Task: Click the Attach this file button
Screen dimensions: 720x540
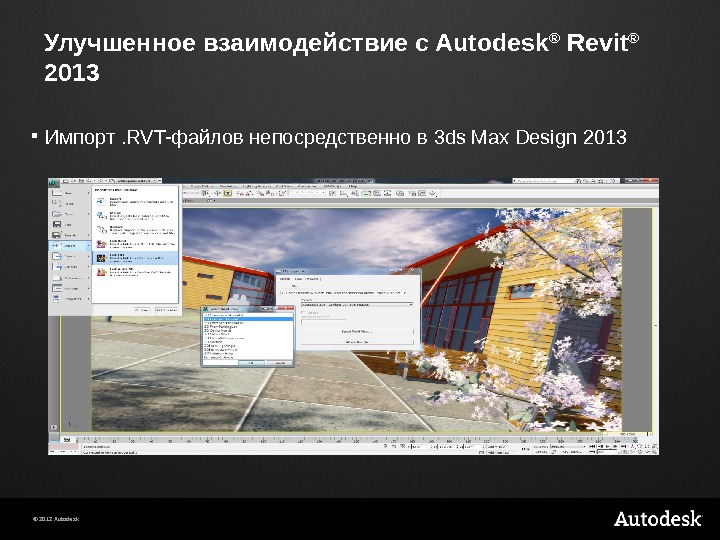Action: 357,342
